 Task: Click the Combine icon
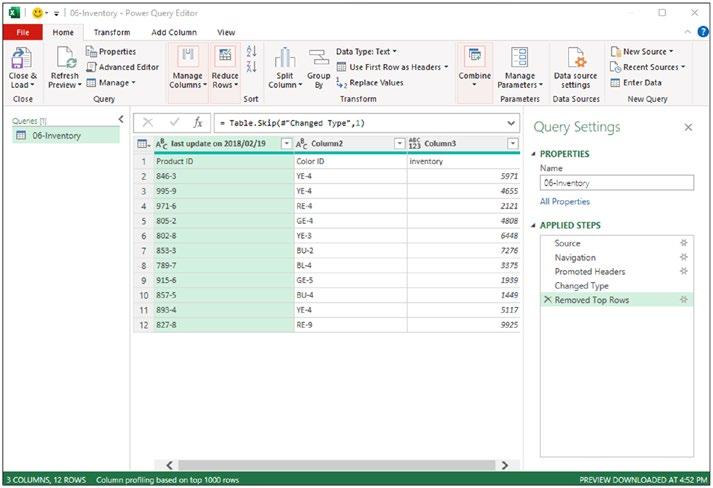[x=474, y=56]
